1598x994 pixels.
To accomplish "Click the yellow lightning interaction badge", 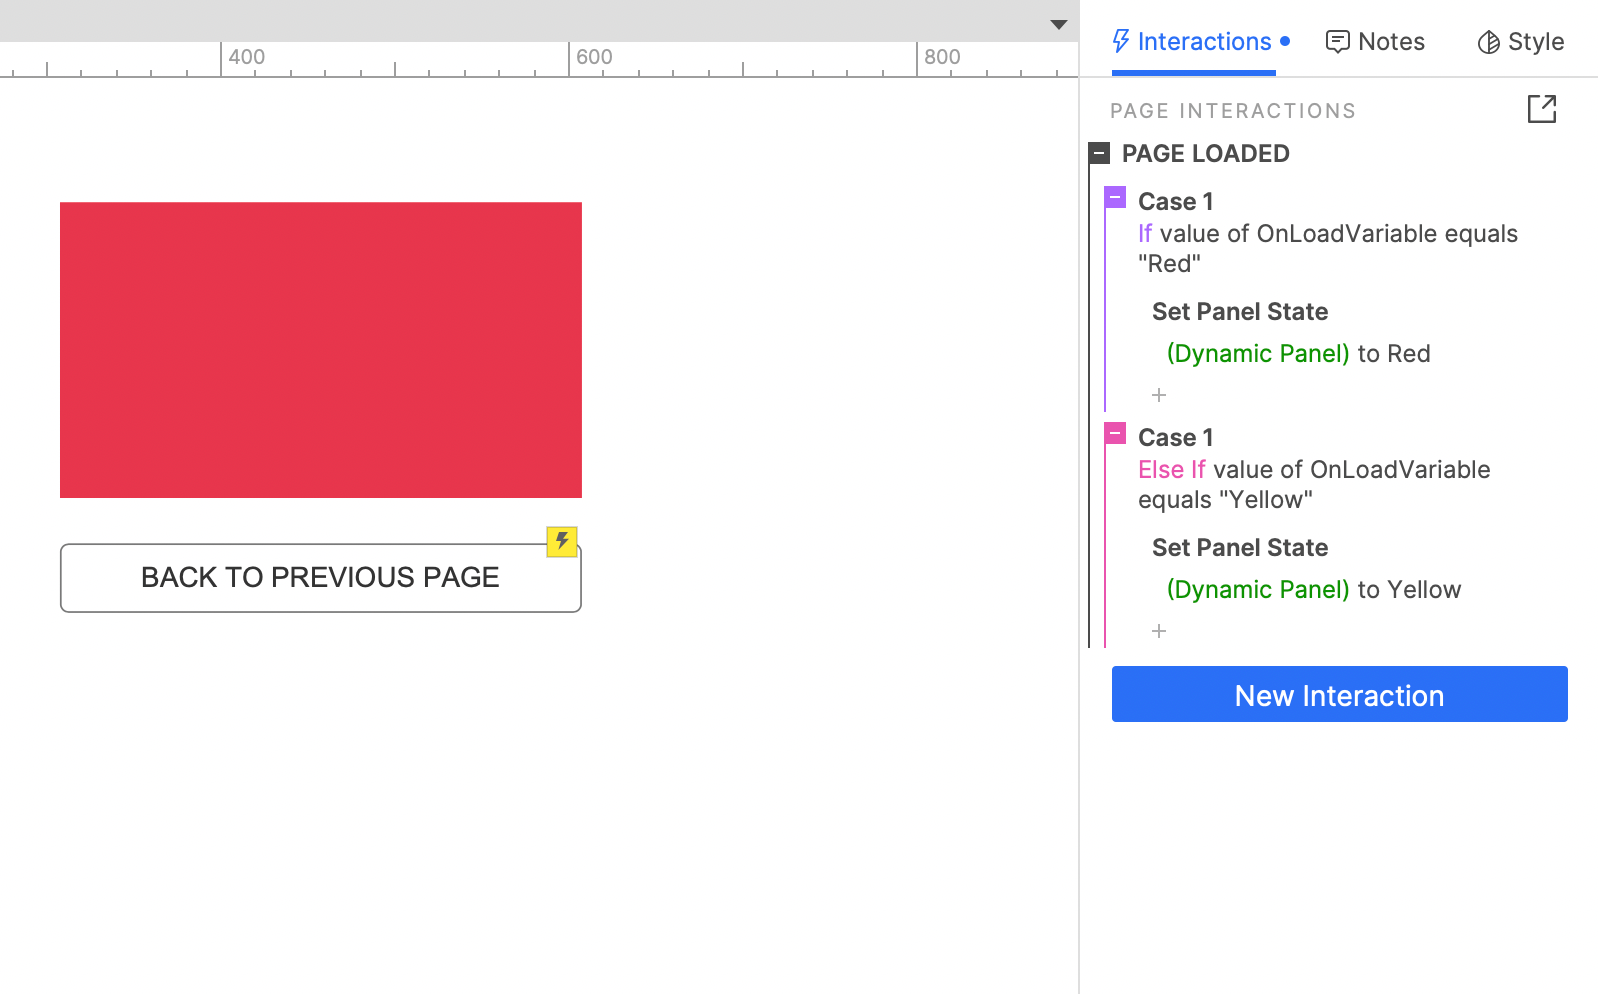I will click(x=562, y=542).
